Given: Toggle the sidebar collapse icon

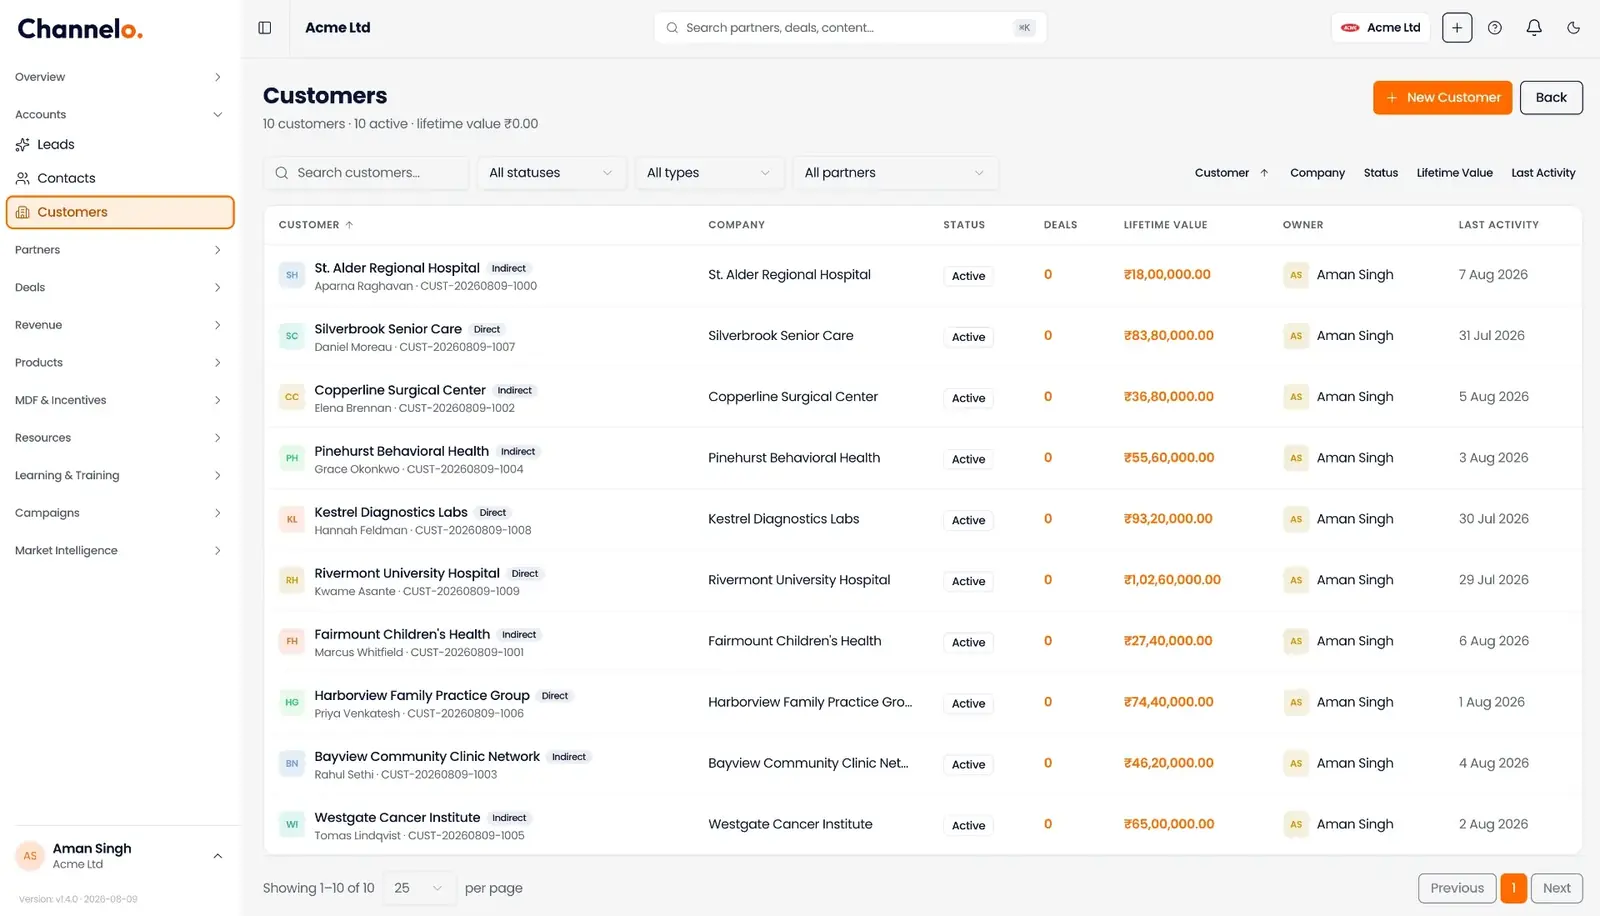Looking at the screenshot, I should tap(265, 28).
